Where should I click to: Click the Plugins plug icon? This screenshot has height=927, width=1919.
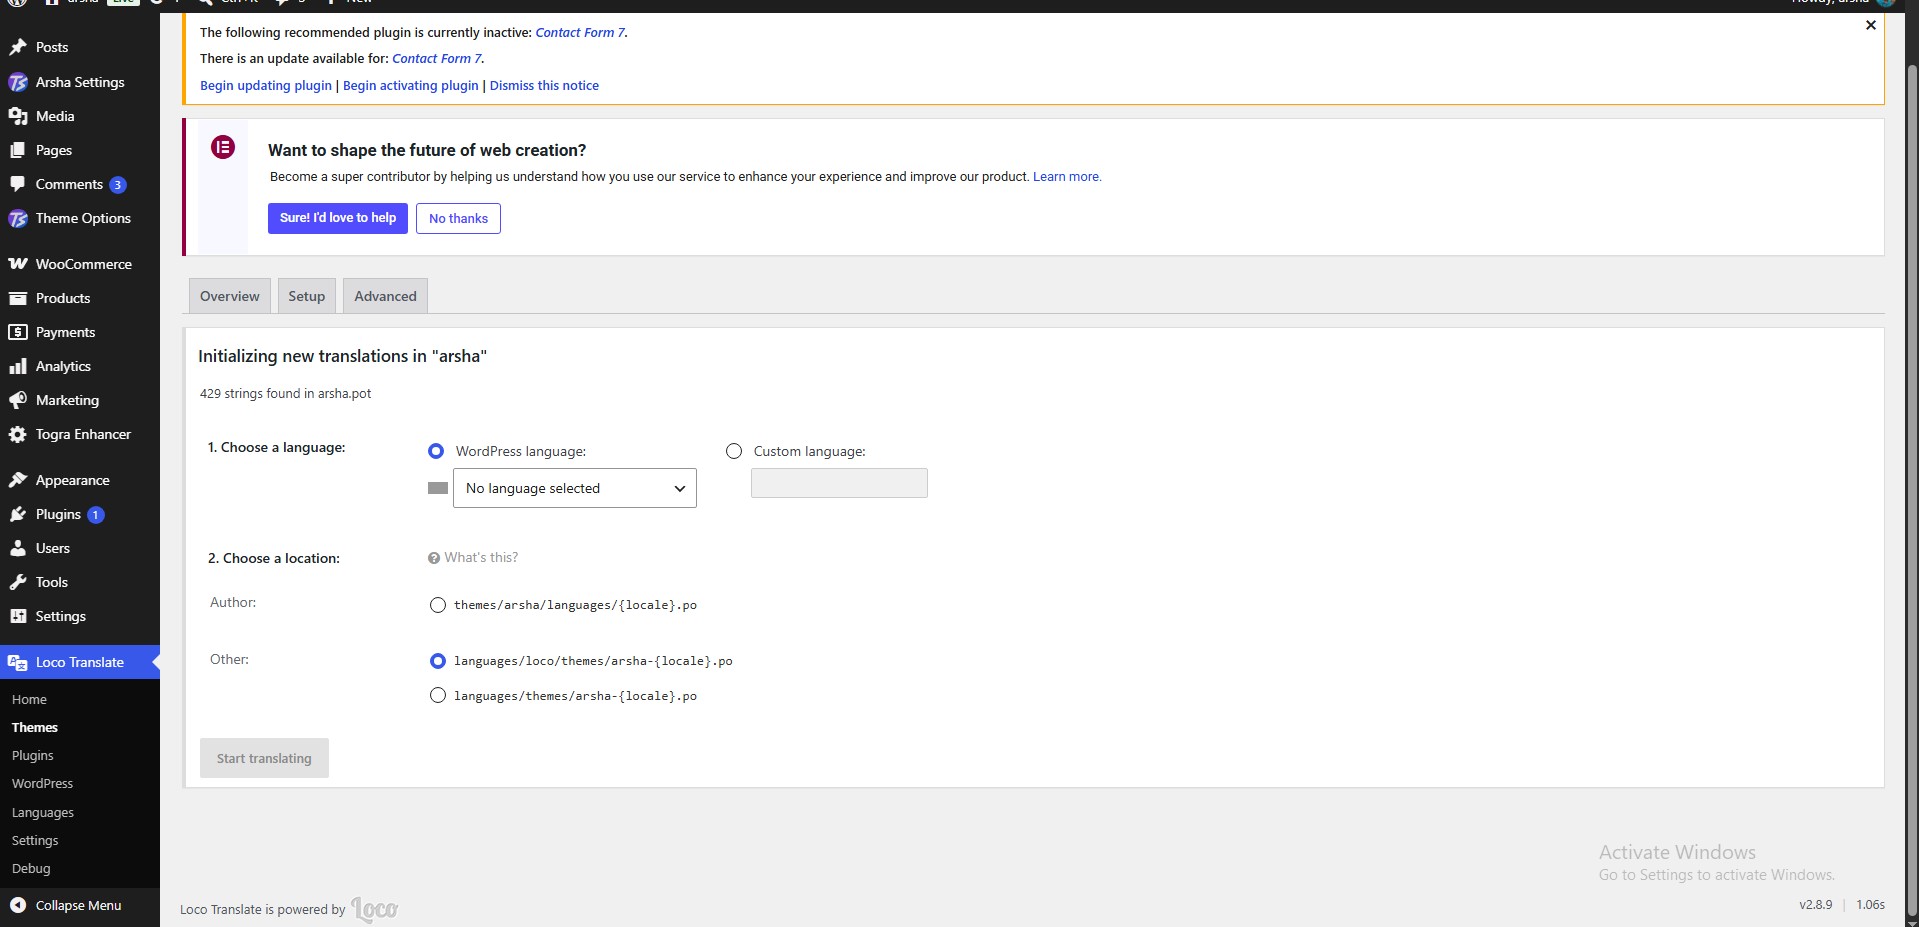coord(18,514)
